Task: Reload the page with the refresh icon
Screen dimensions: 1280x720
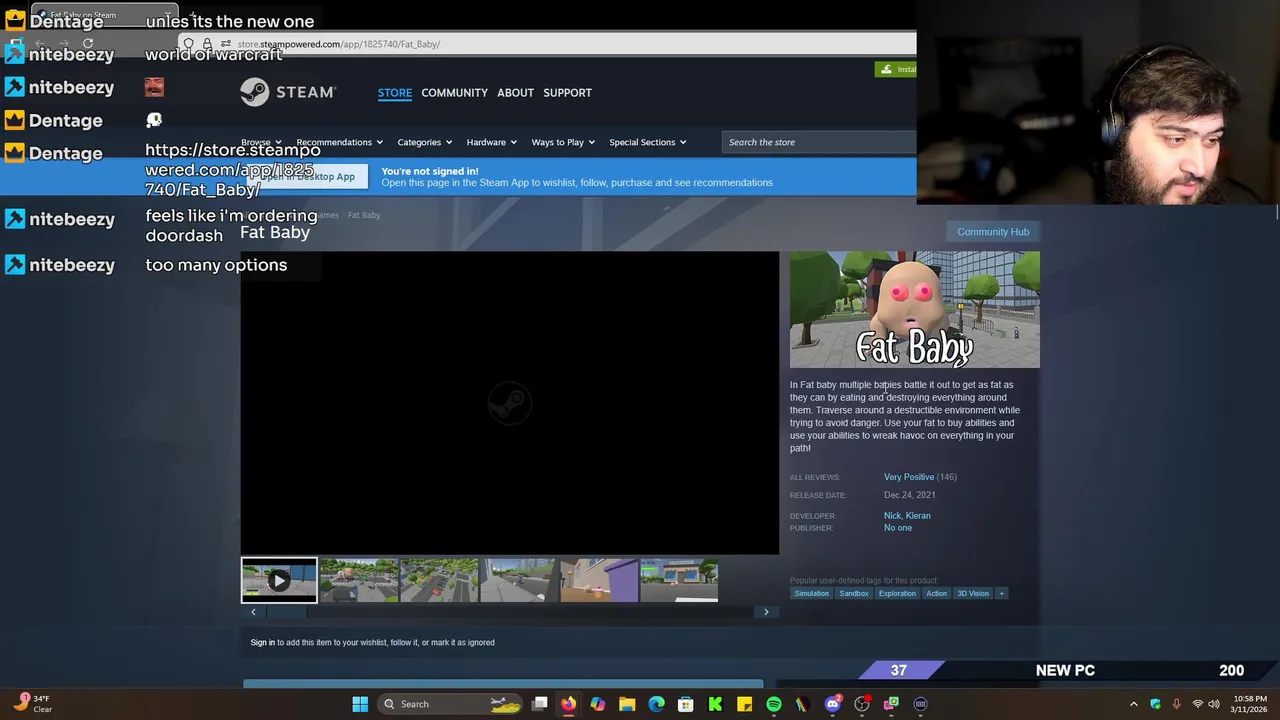Action: coord(88,44)
